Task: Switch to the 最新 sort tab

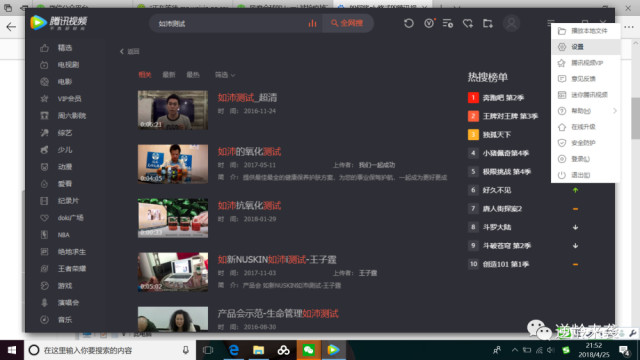Action: point(169,75)
